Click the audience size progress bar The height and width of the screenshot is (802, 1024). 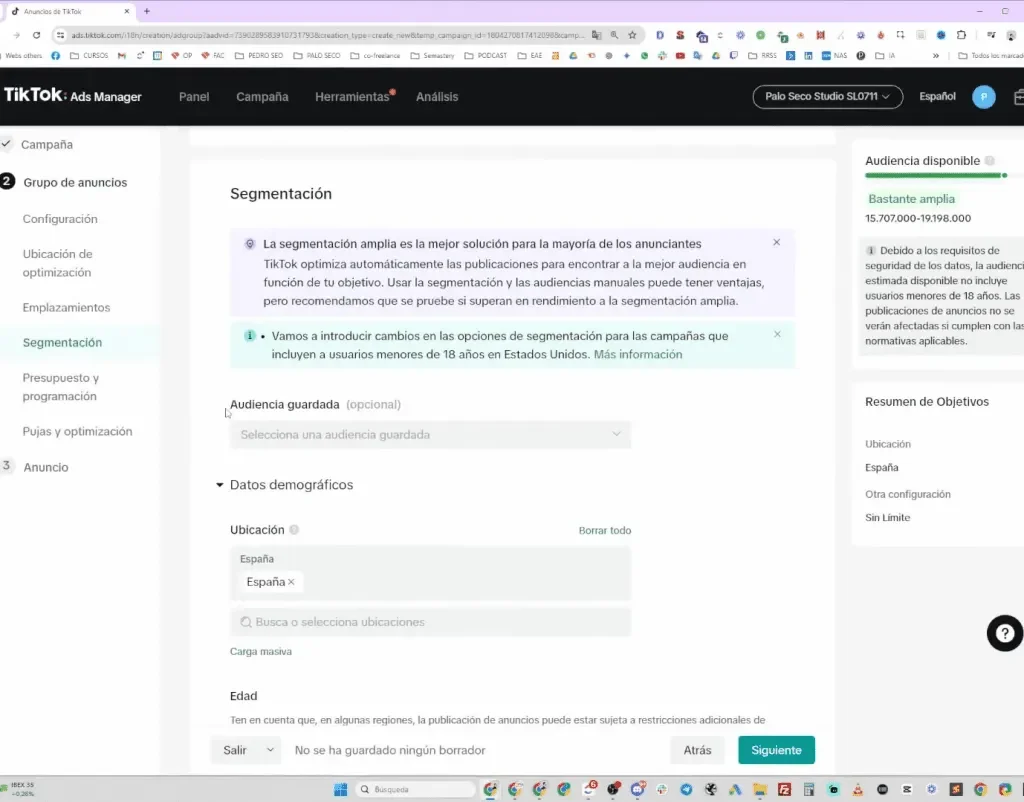pyautogui.click(x=936, y=175)
